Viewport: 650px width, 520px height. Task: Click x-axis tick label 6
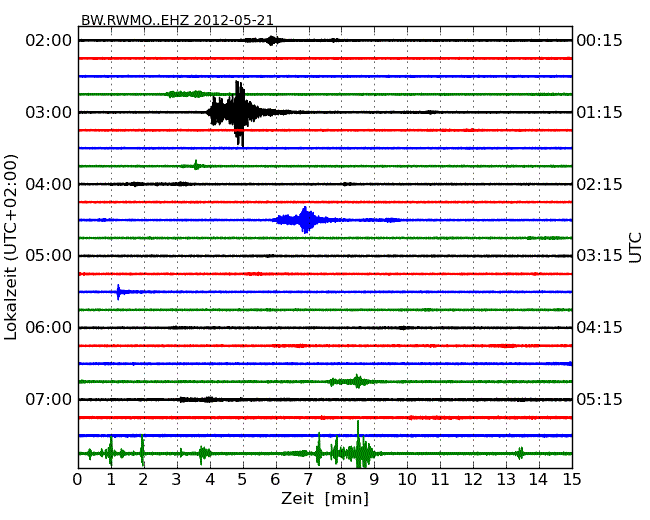click(x=275, y=479)
